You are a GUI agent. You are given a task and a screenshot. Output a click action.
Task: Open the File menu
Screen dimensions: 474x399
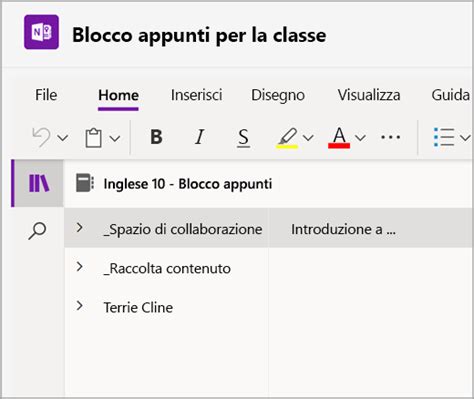pyautogui.click(x=46, y=95)
